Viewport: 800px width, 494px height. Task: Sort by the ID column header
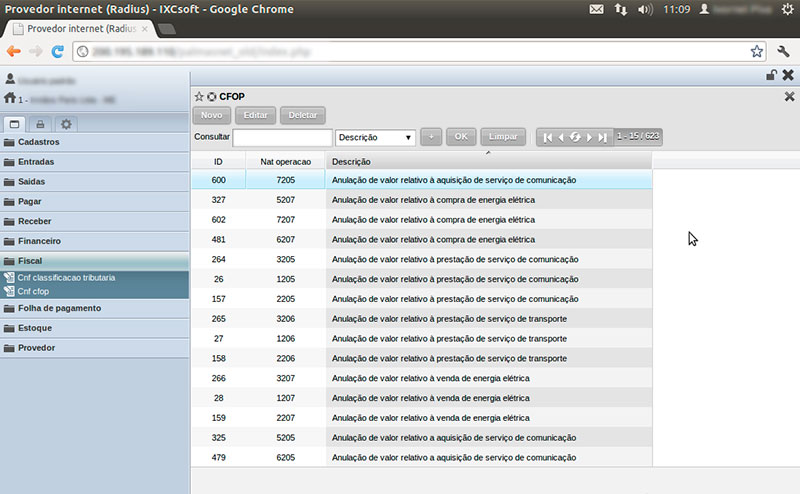[218, 162]
